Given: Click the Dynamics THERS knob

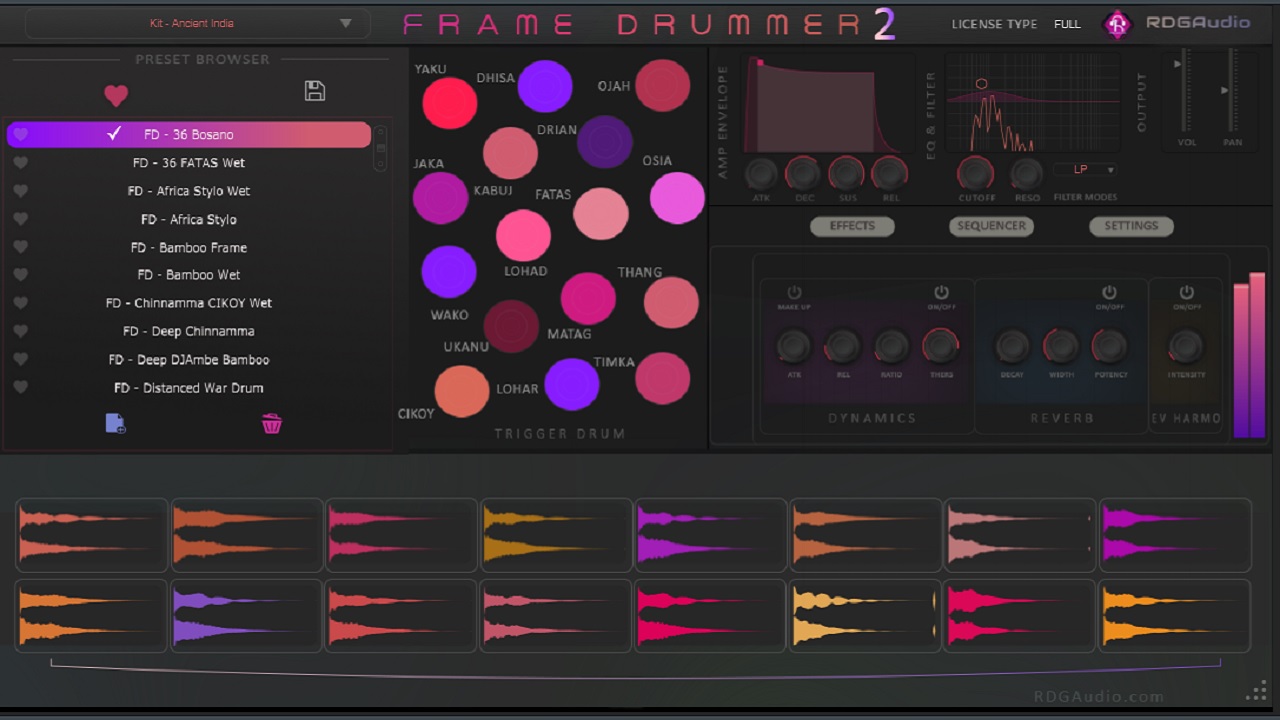Looking at the screenshot, I should point(940,347).
